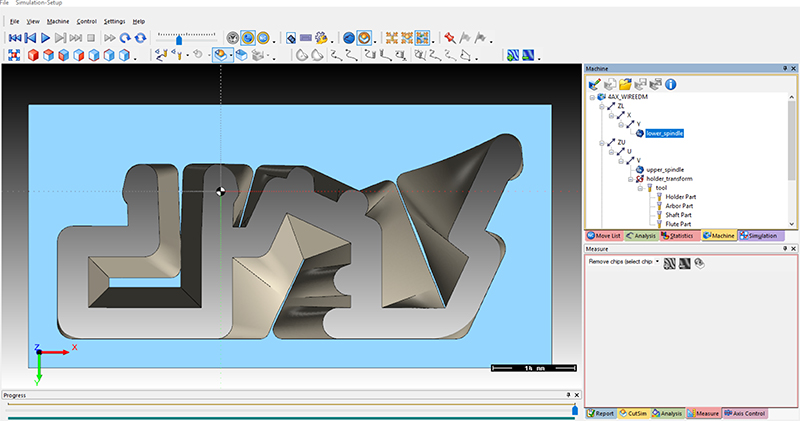800x421 pixels.
Task: Open the Machine menu
Action: [x=57, y=21]
